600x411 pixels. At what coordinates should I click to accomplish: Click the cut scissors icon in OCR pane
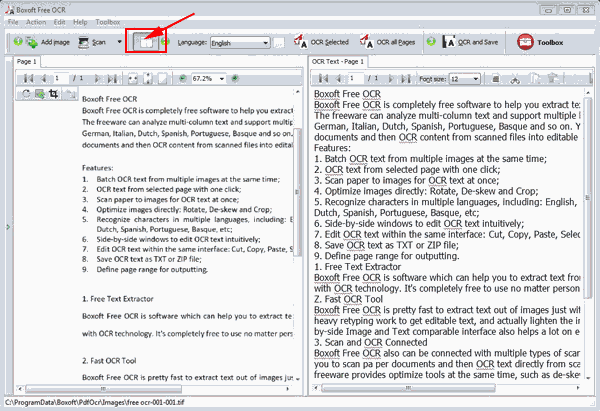515,79
